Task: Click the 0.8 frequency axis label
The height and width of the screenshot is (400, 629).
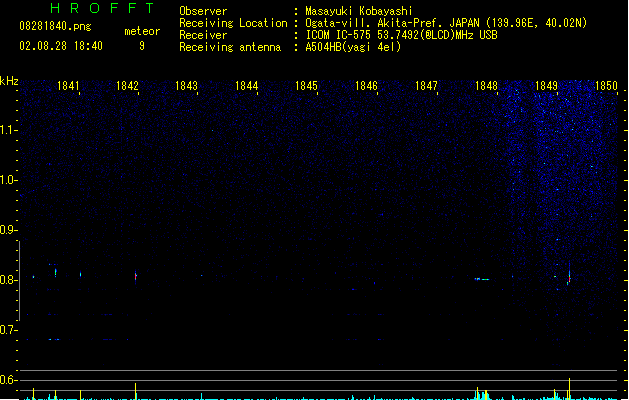Action: pos(8,280)
